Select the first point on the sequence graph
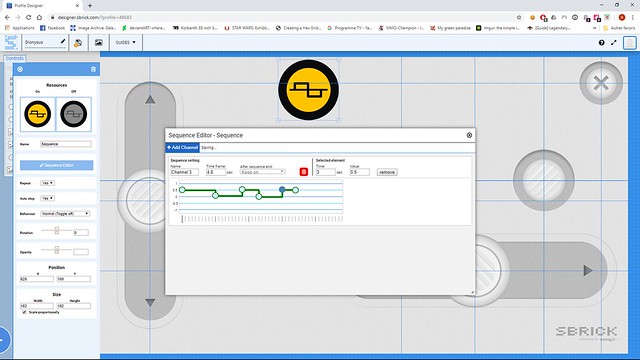This screenshot has height=360, width=640. point(182,190)
